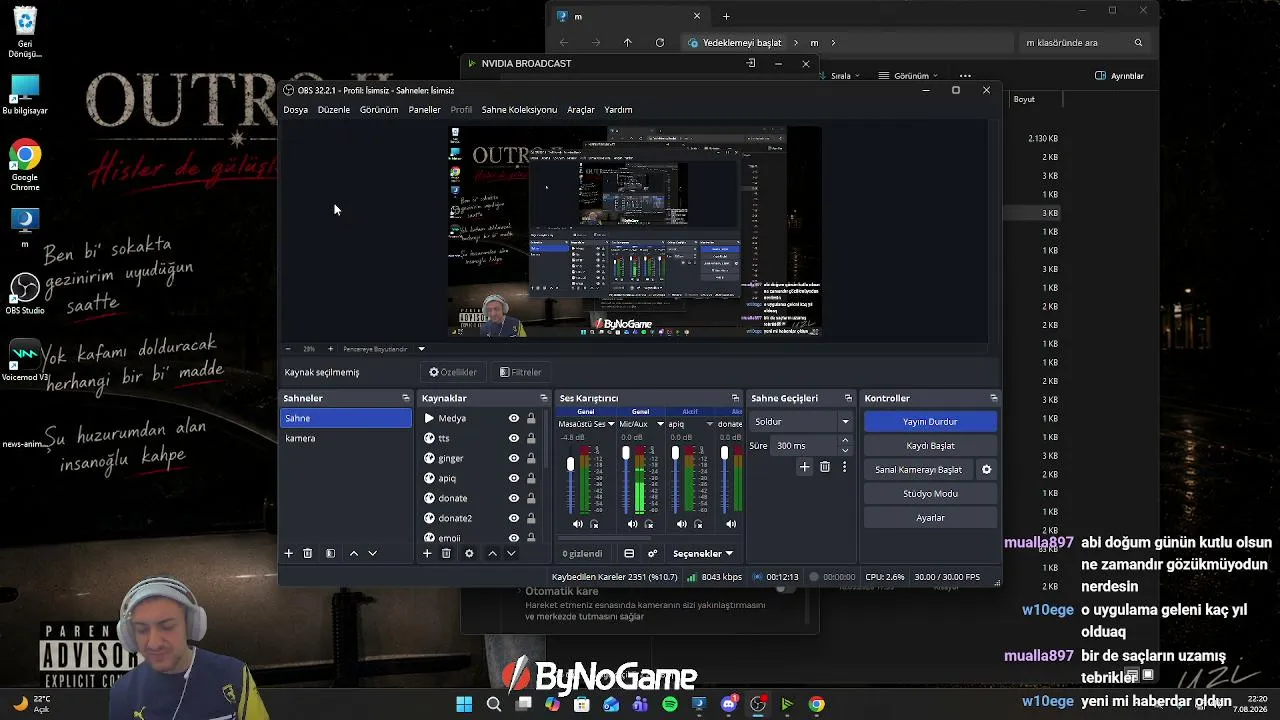Open Spotify from the taskbar

670,704
